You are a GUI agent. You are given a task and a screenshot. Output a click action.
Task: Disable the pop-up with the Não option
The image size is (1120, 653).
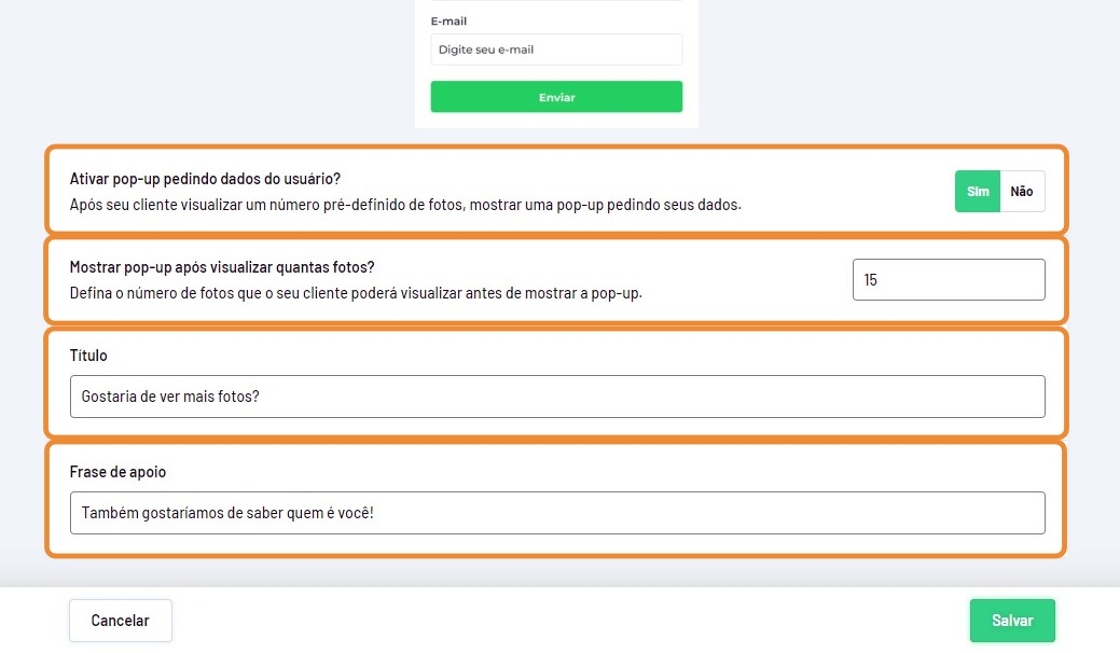(x=1021, y=191)
